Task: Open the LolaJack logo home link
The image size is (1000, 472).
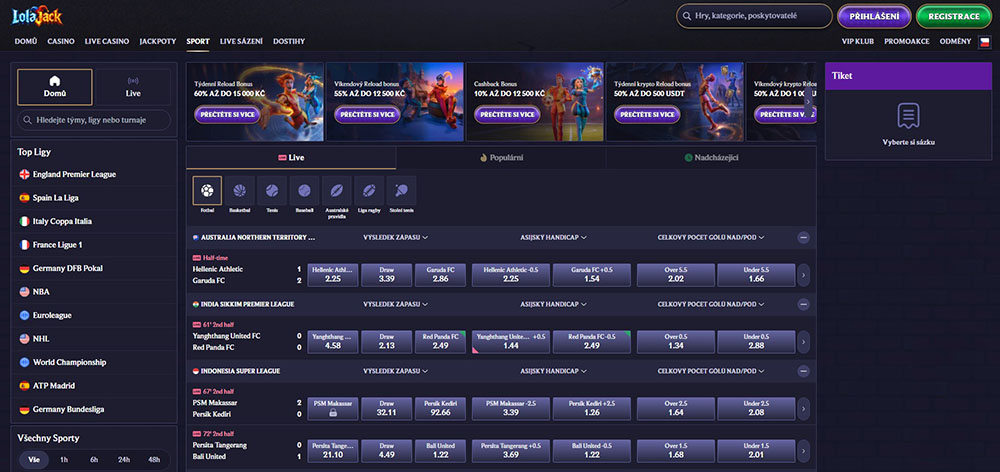Action: click(x=37, y=16)
